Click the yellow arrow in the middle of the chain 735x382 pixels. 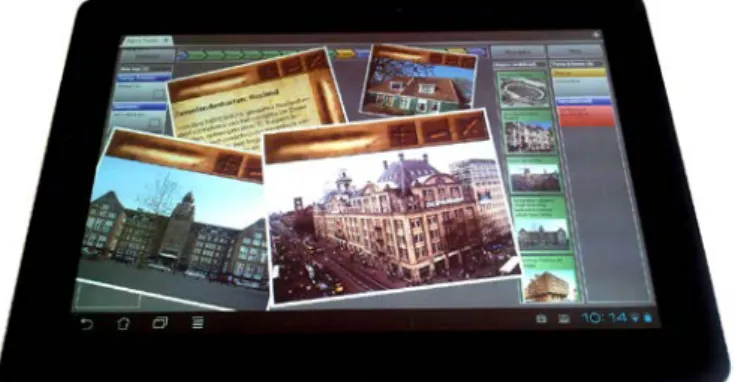[346, 54]
